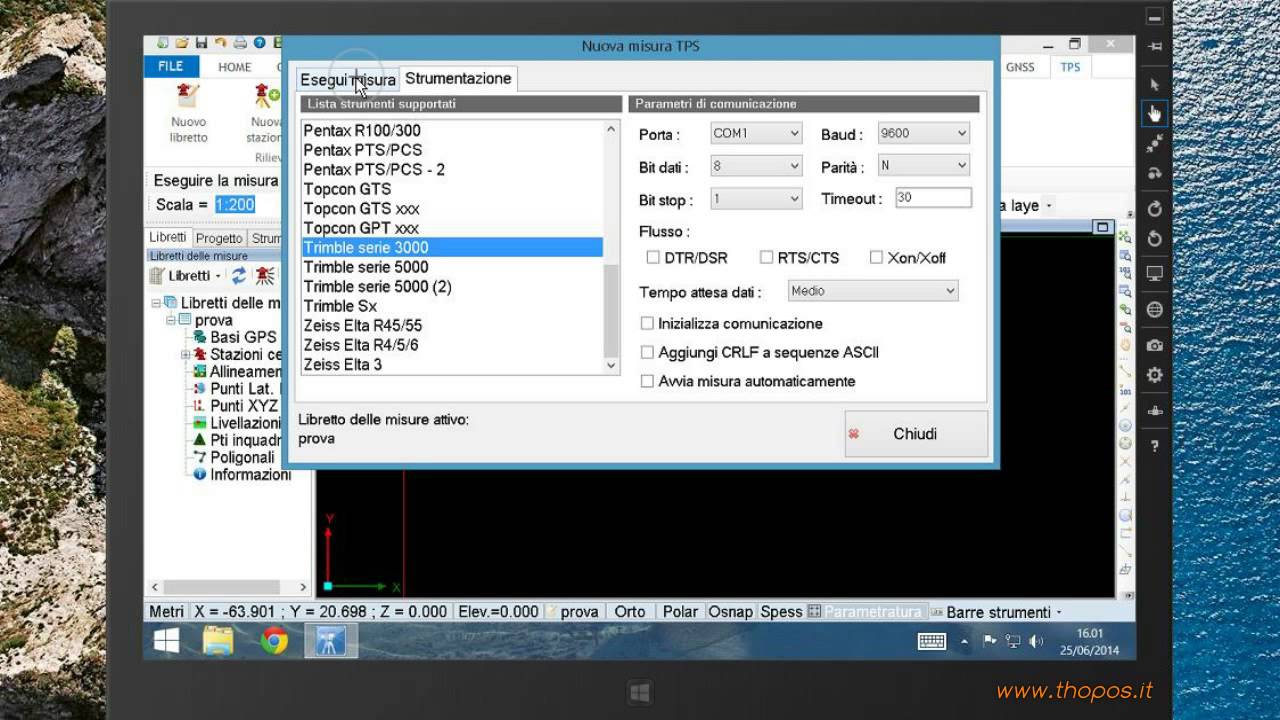Click the collapse arrows icon in sidebar
1280x720 pixels.
coord(1155,145)
